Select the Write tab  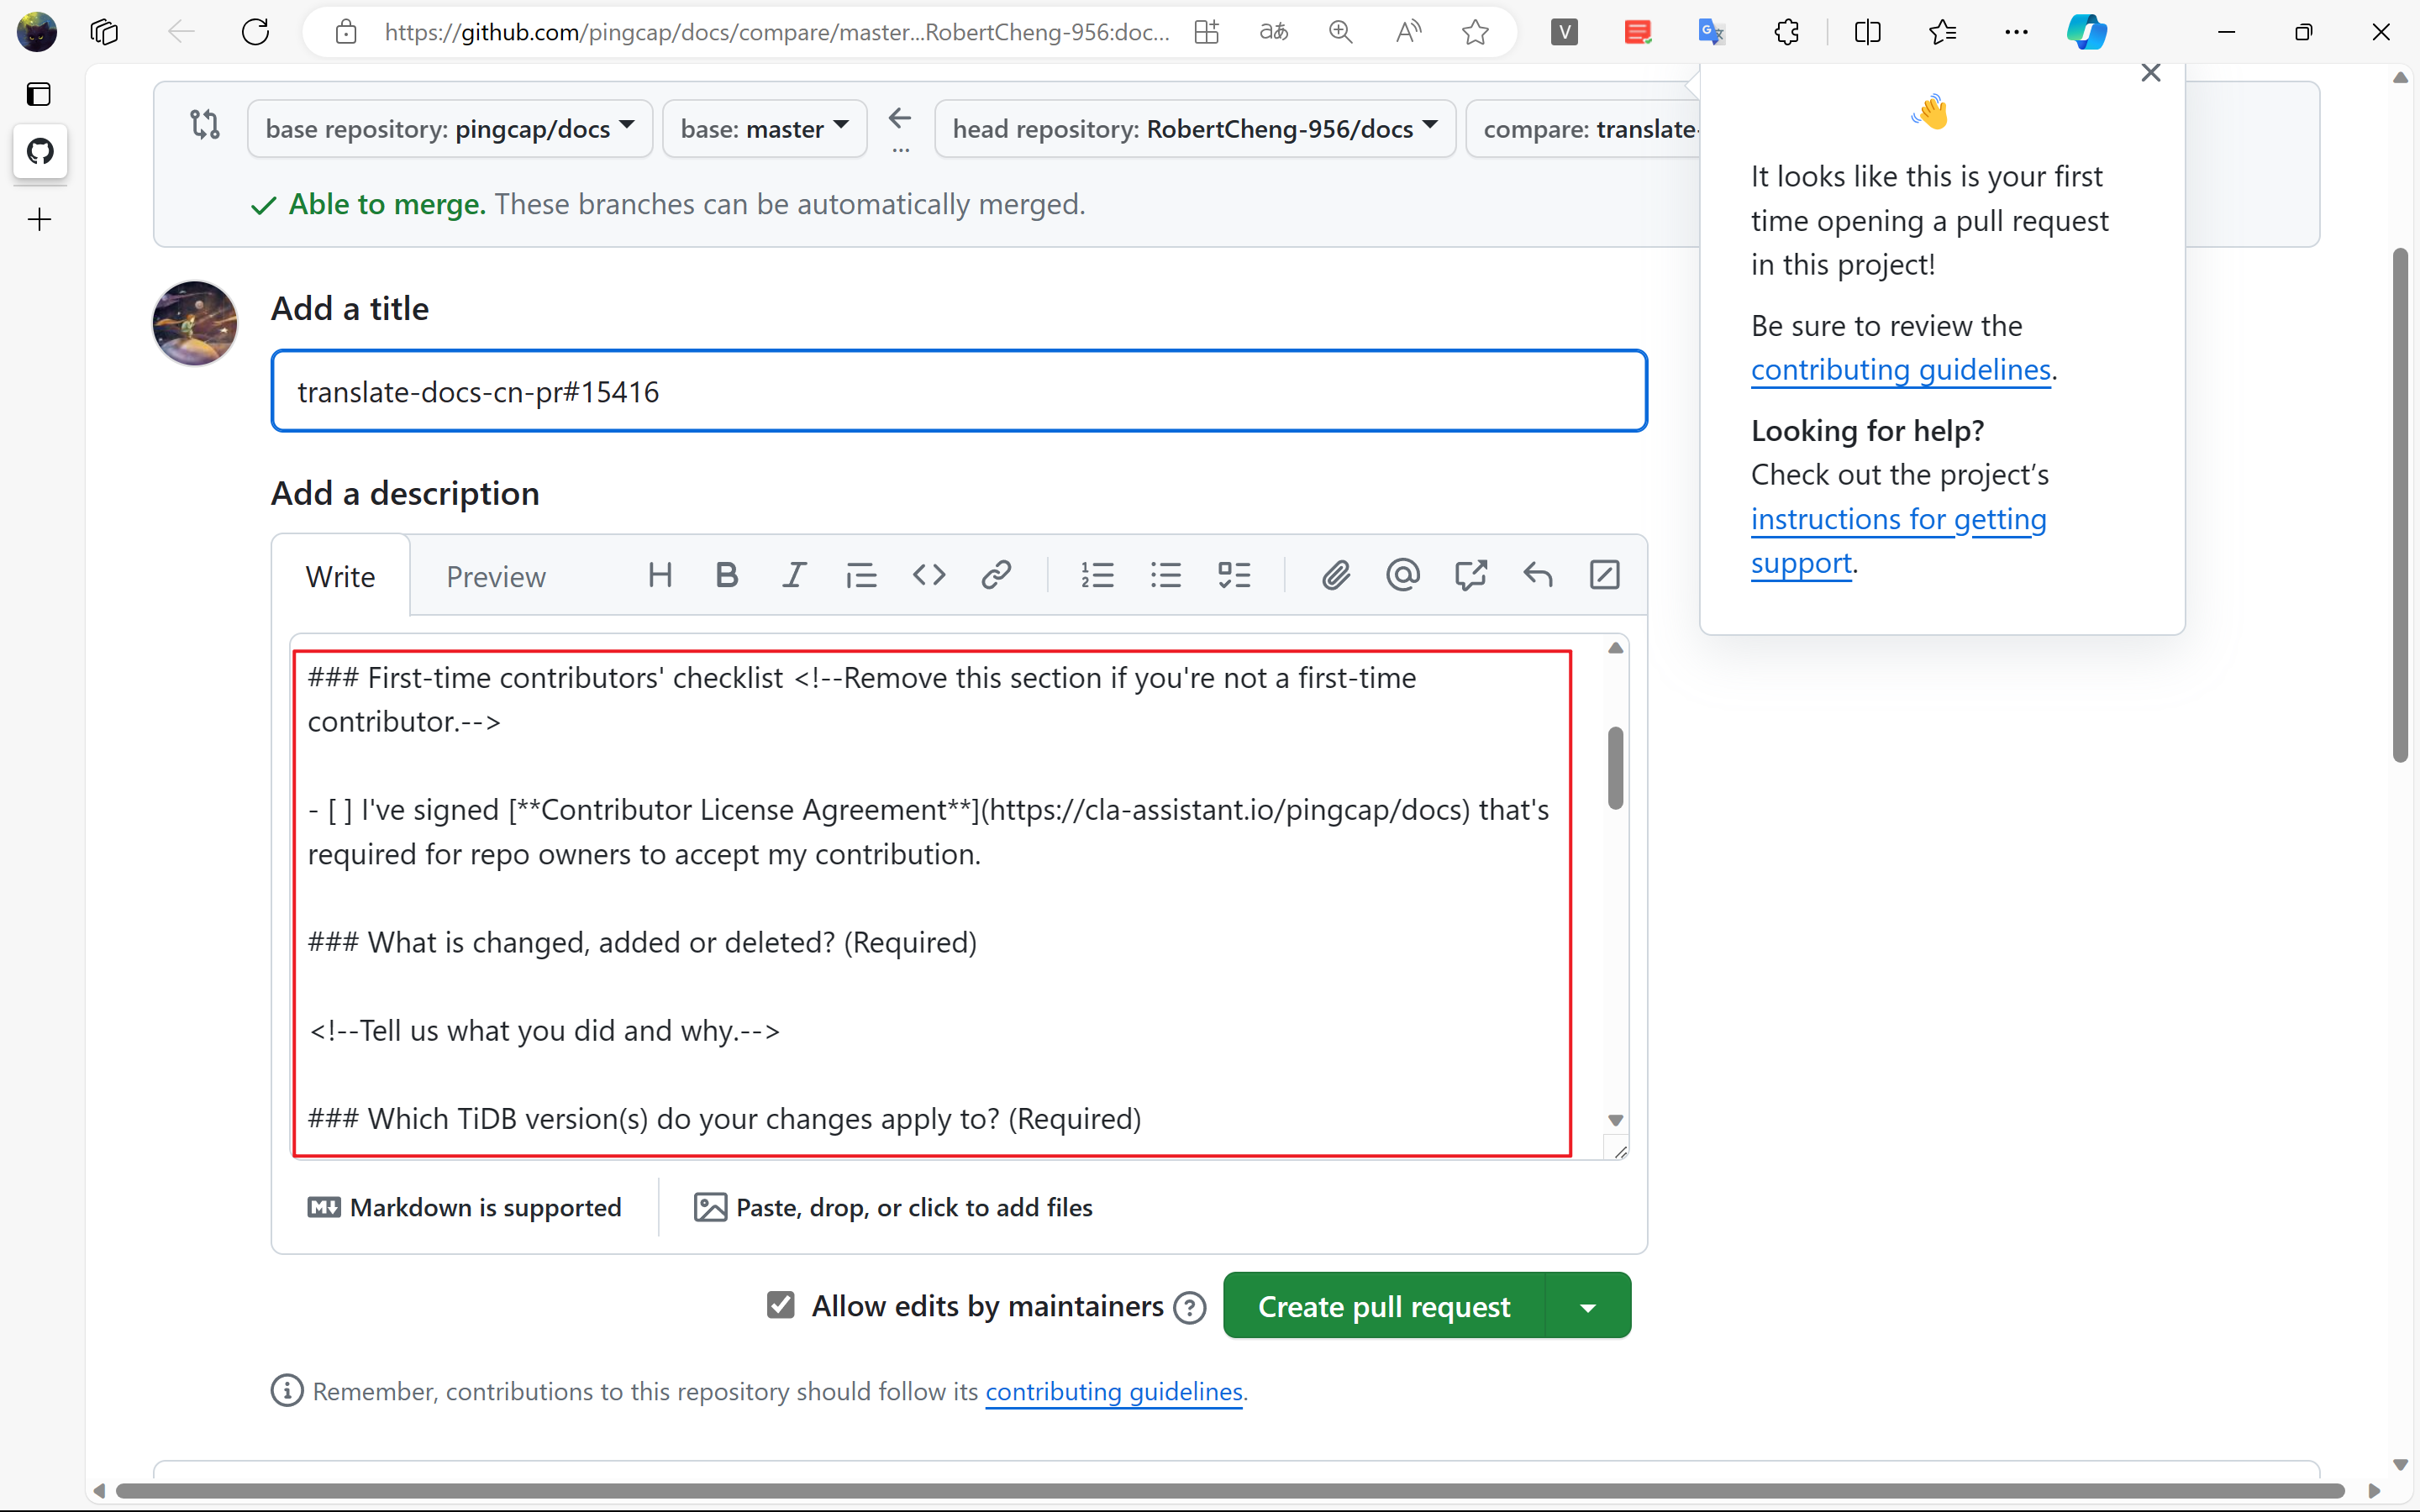tap(340, 577)
